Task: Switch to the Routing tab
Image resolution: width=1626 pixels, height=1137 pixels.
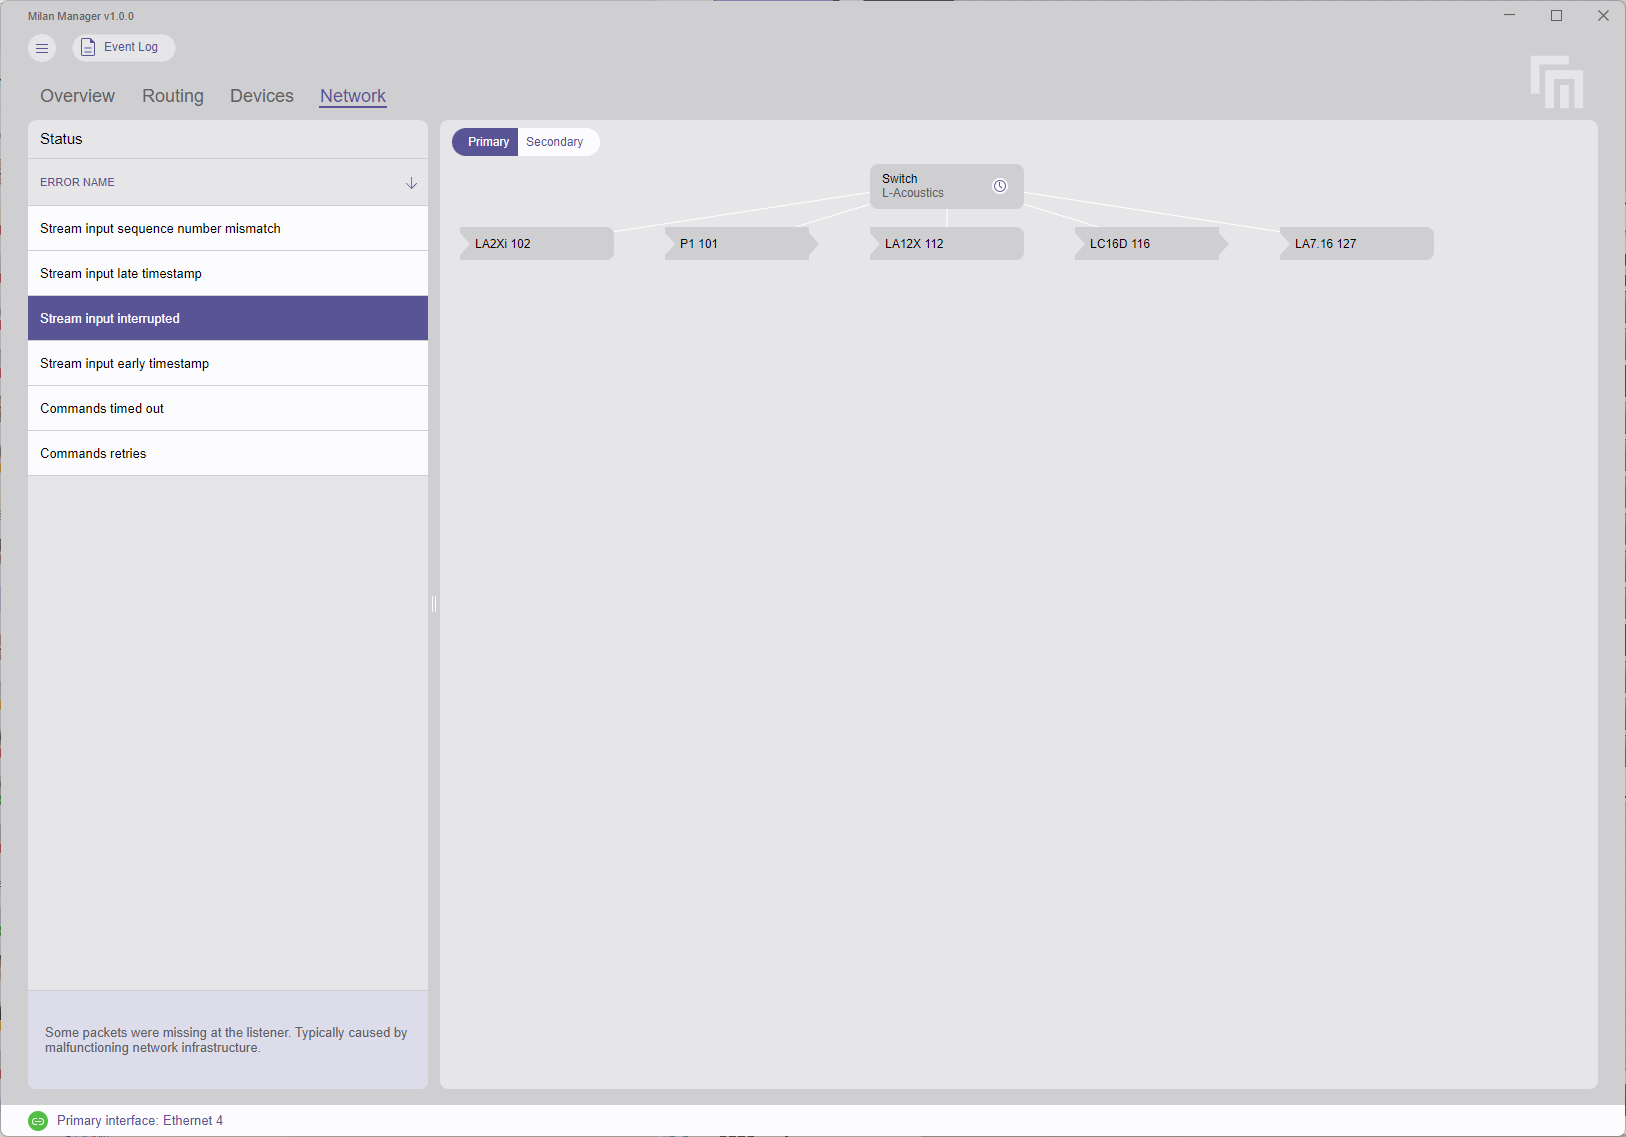Action: (x=173, y=96)
